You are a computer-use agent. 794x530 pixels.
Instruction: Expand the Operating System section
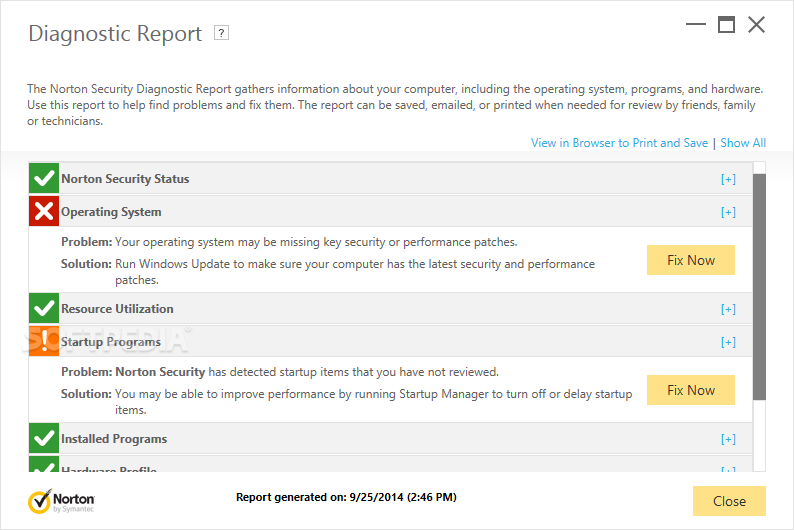point(728,212)
